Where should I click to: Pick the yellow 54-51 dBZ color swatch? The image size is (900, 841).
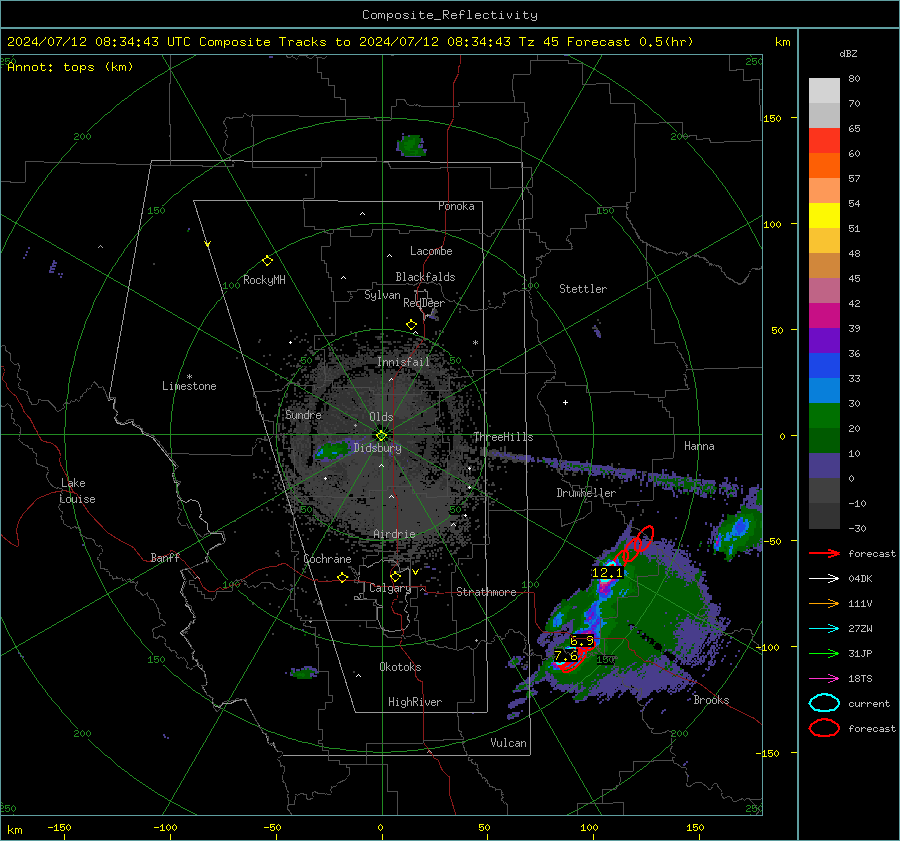coord(824,215)
